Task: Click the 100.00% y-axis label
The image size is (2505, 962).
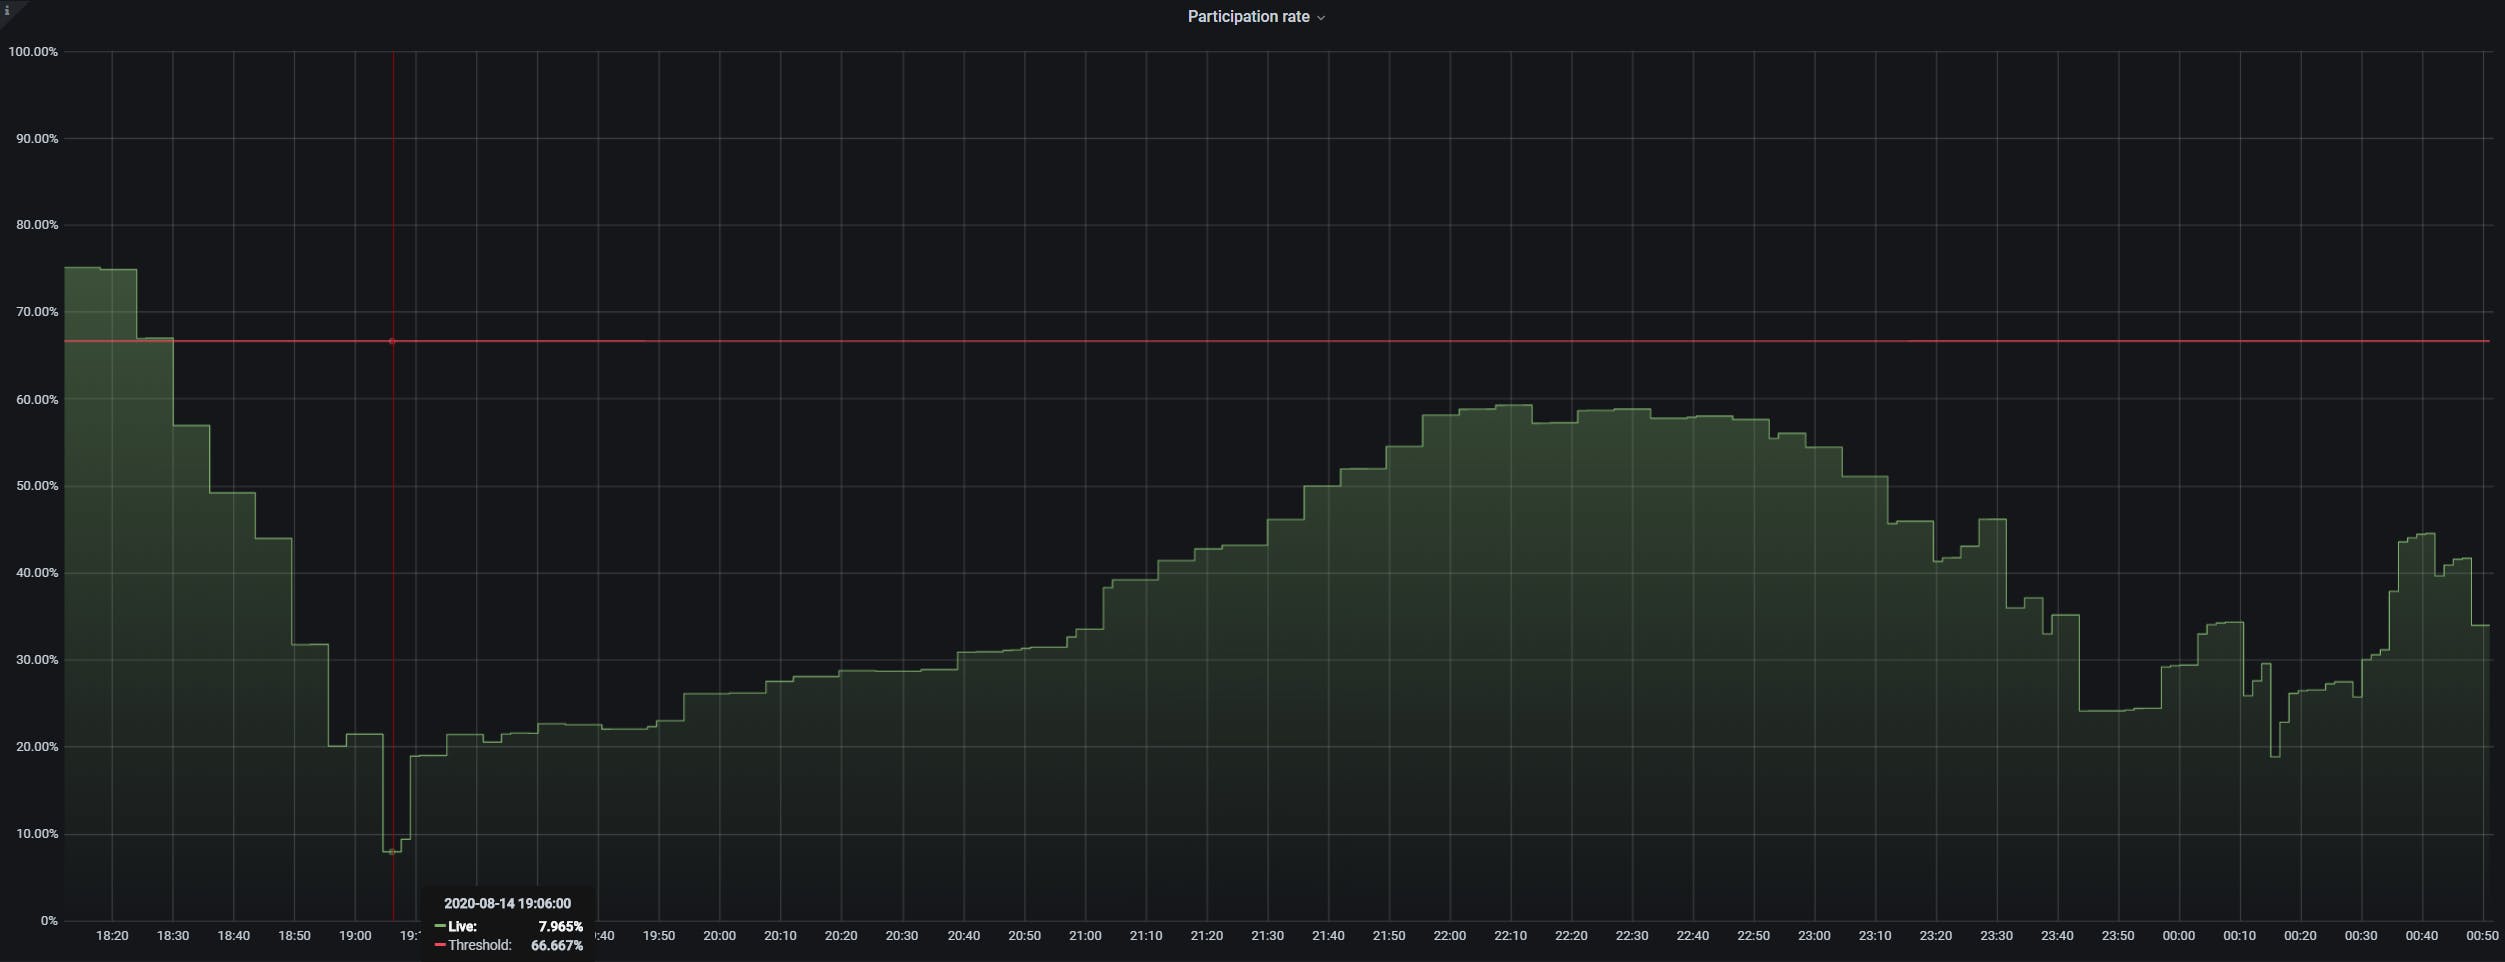Action: point(33,51)
